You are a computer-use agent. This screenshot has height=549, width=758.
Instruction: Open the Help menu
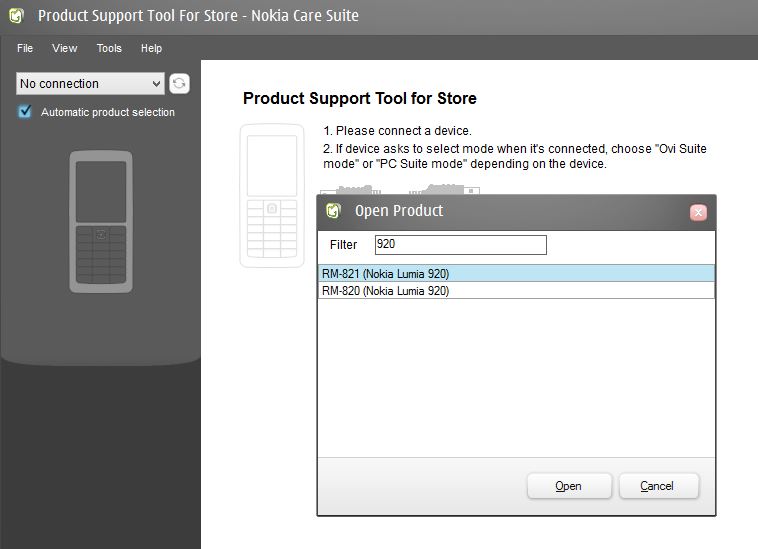pos(151,48)
